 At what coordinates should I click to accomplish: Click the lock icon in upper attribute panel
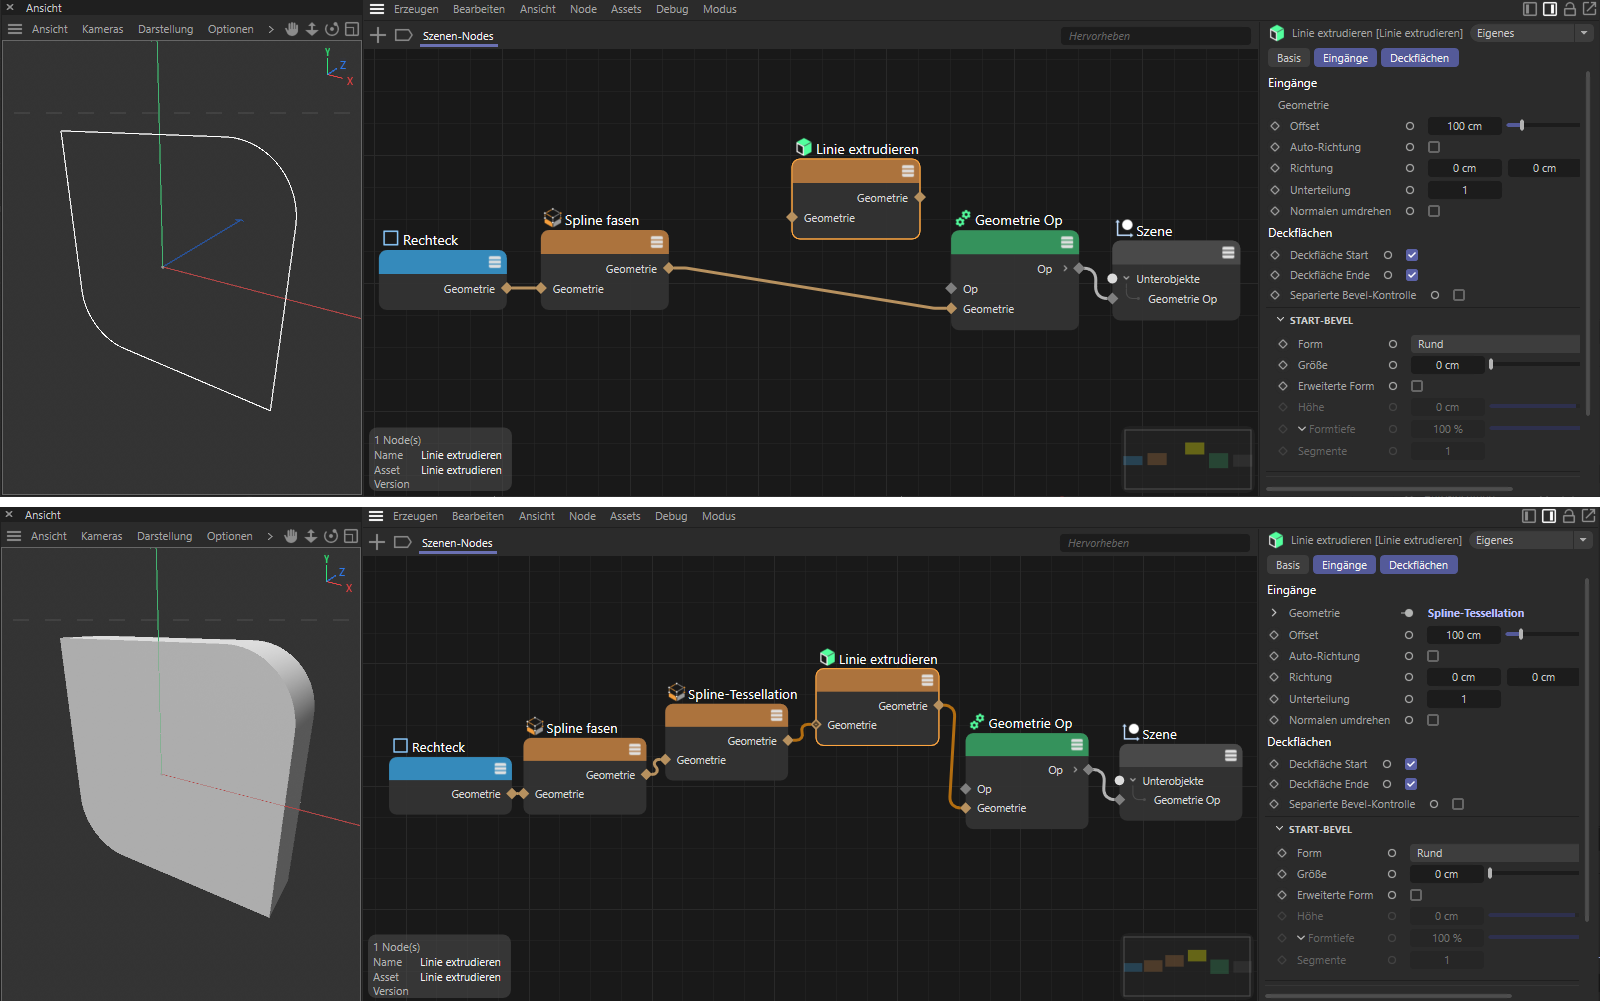(x=1569, y=9)
